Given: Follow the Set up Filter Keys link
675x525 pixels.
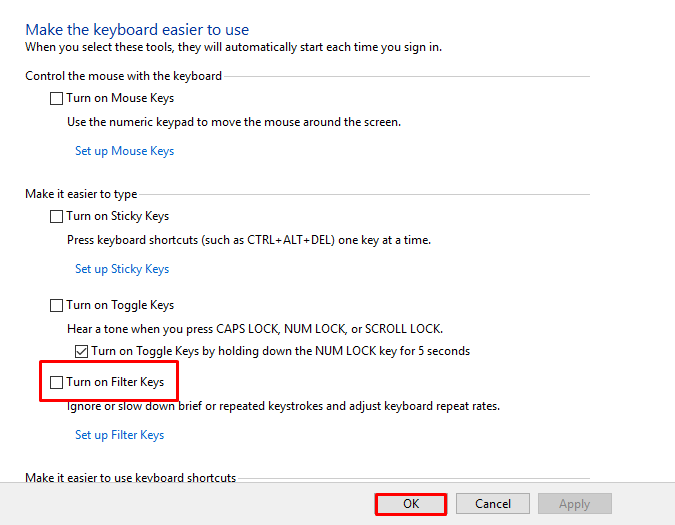Looking at the screenshot, I should [x=119, y=435].
